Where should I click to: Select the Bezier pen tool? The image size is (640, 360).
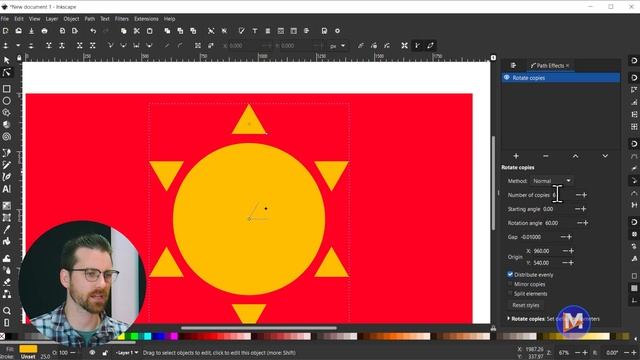click(7, 153)
